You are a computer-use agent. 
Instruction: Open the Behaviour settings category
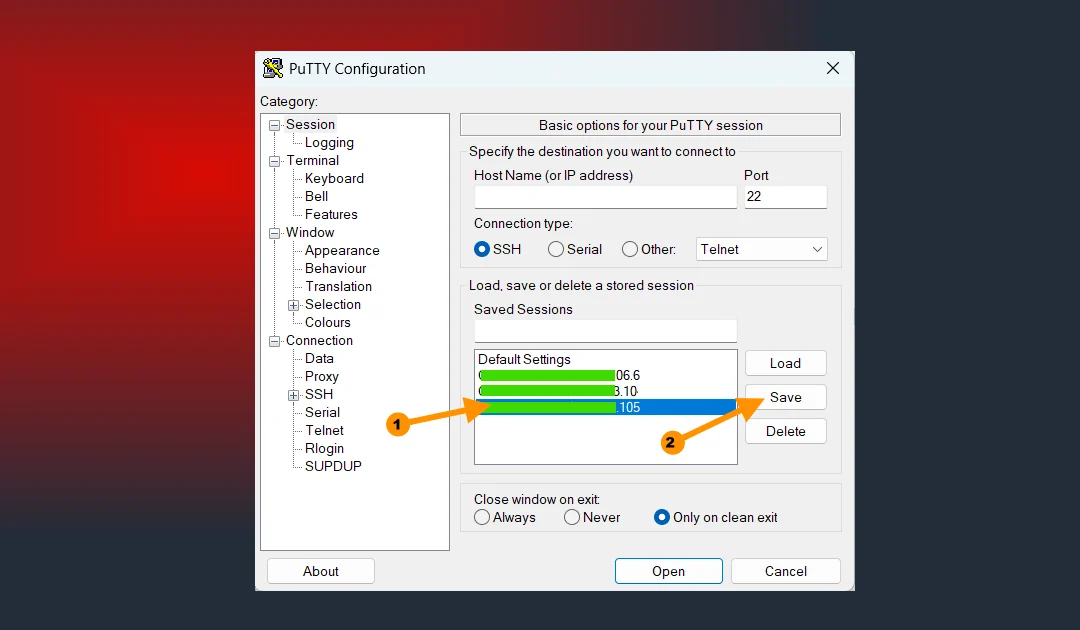[x=335, y=269]
